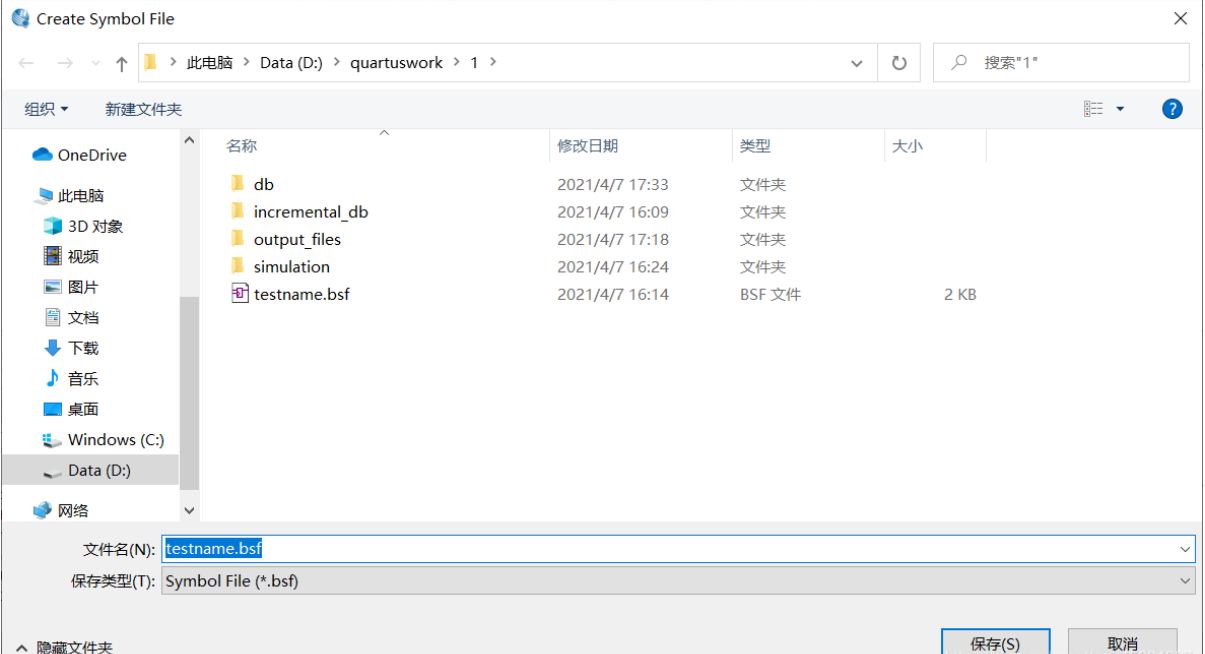1205x654 pixels.
Task: Click the 取消 button
Action: 1122,642
